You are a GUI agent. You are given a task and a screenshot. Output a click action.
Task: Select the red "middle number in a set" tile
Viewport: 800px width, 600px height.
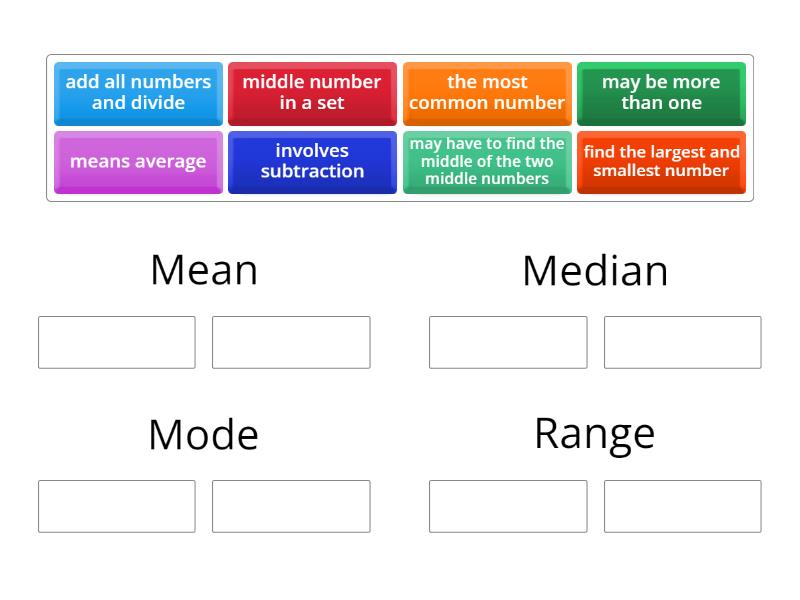click(312, 93)
